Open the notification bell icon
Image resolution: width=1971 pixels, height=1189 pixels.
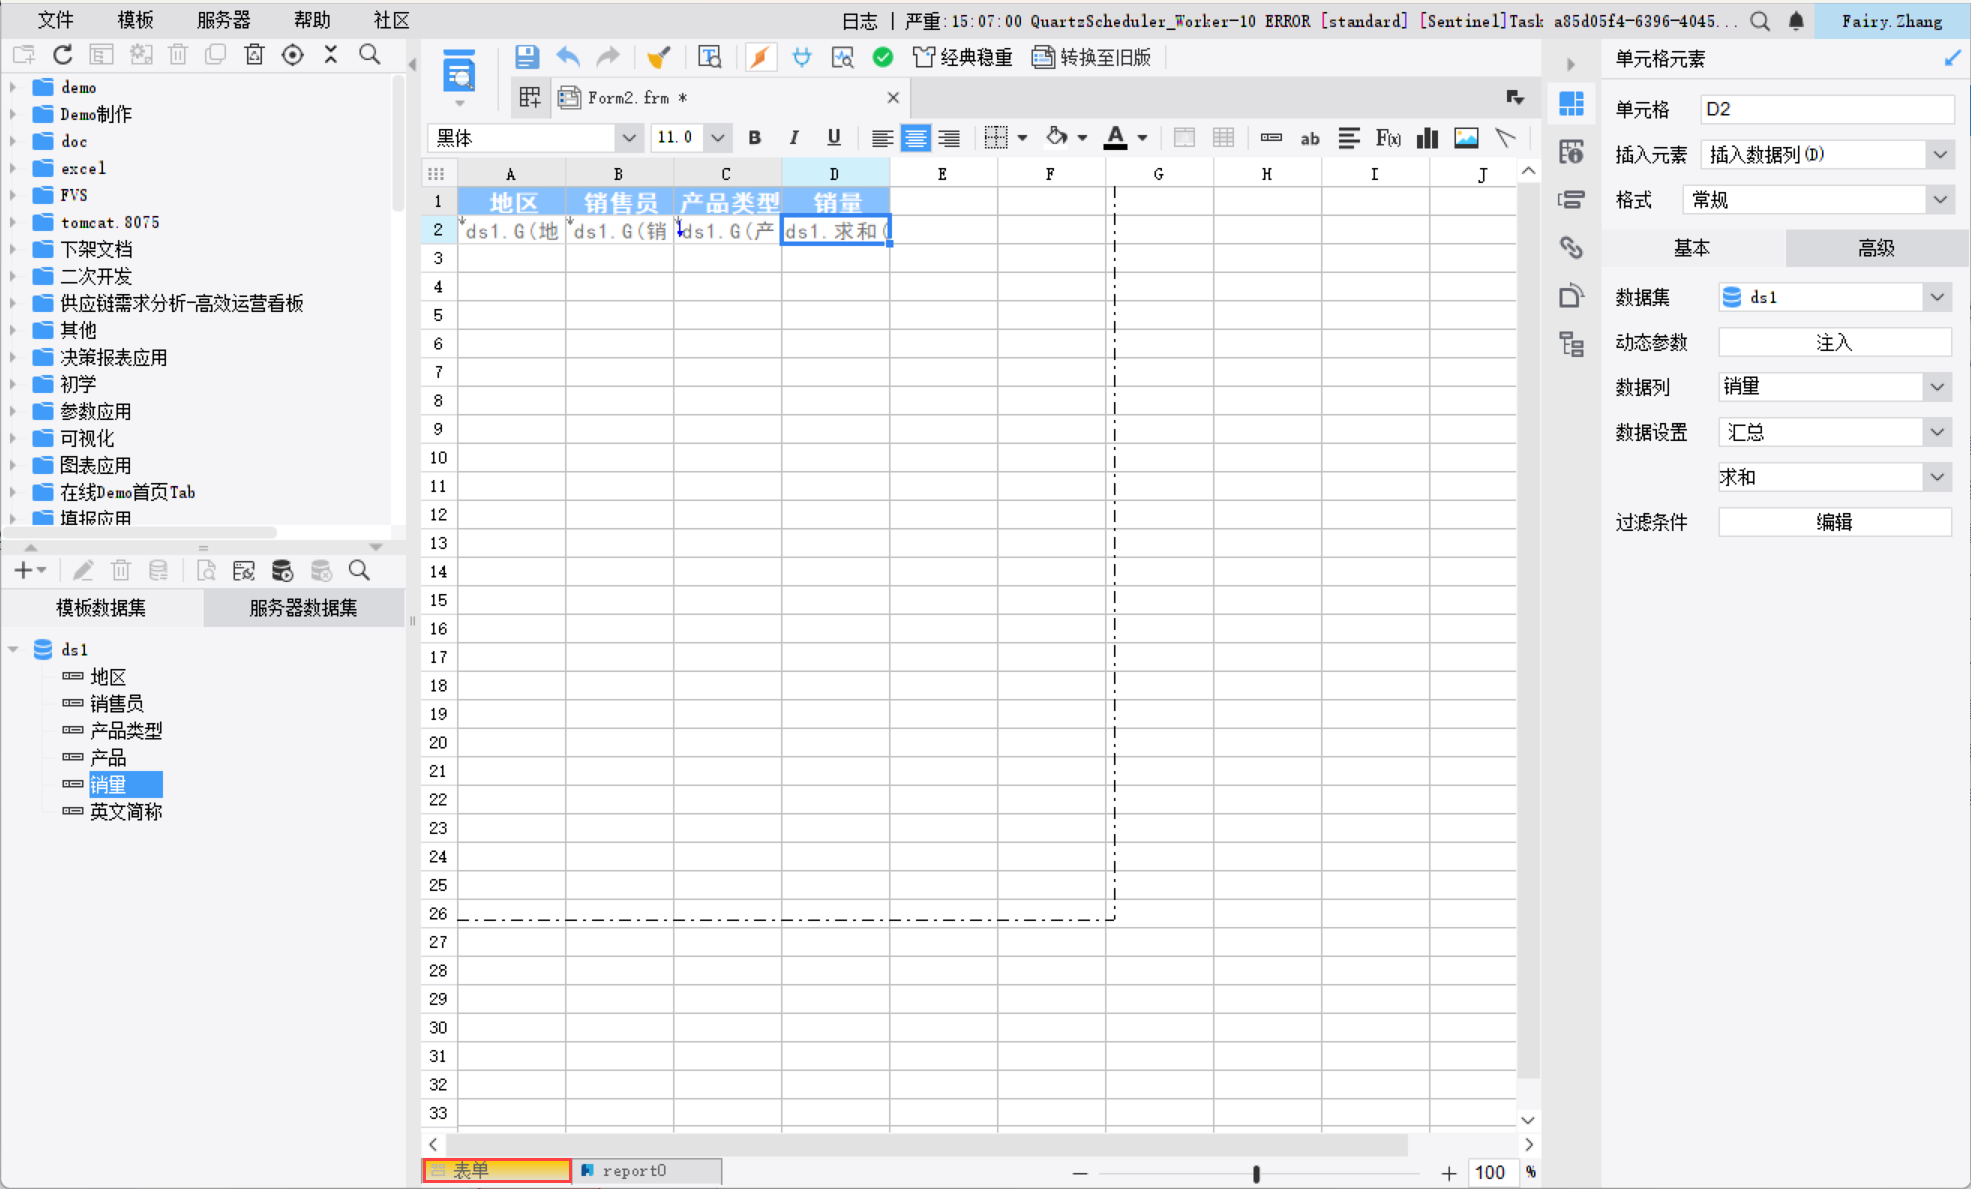1796,21
